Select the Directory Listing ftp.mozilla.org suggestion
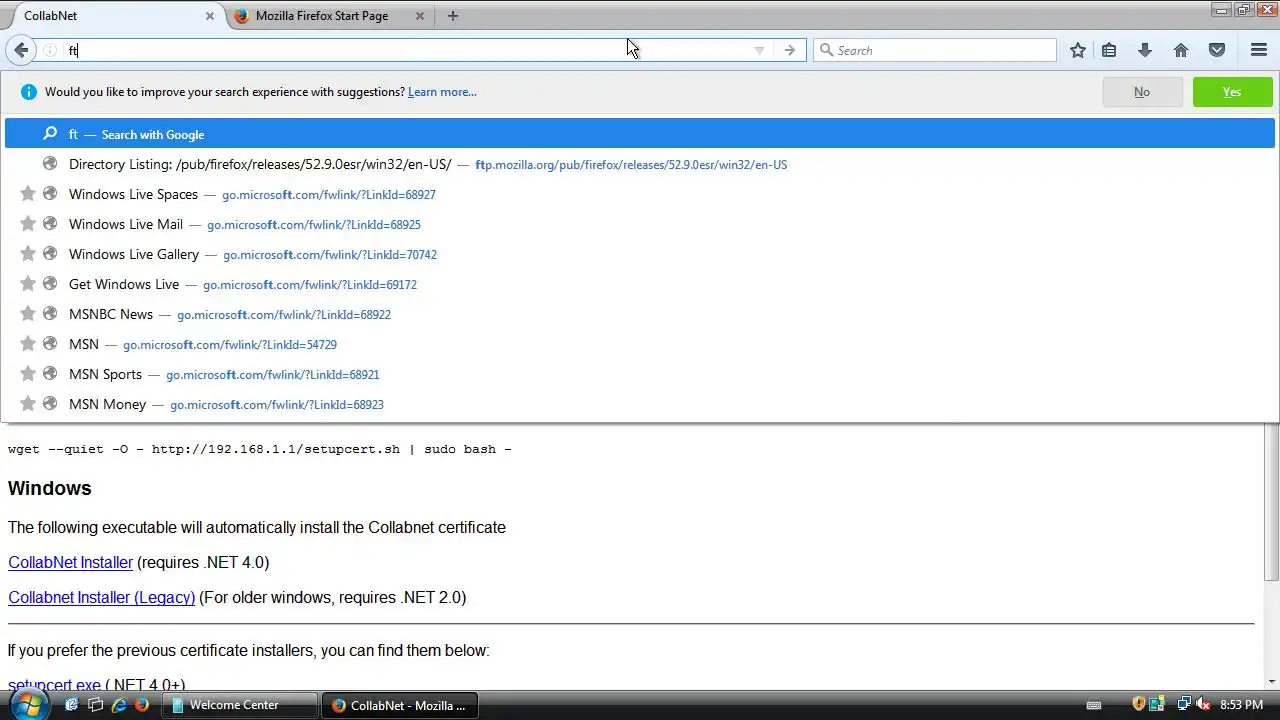 click(x=640, y=164)
